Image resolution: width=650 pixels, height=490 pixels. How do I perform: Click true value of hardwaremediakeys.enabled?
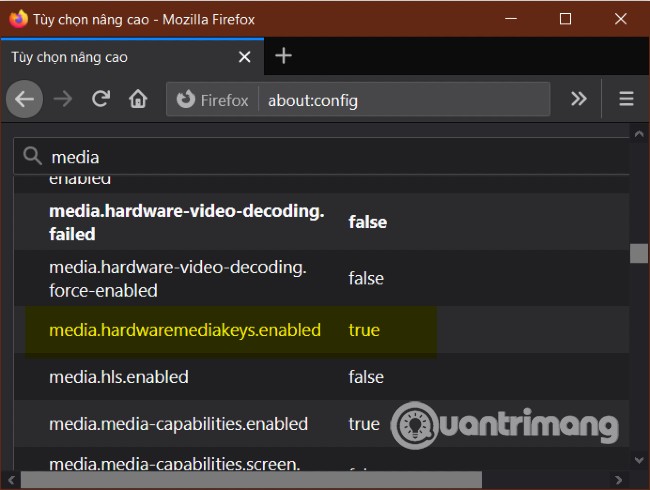pos(364,330)
